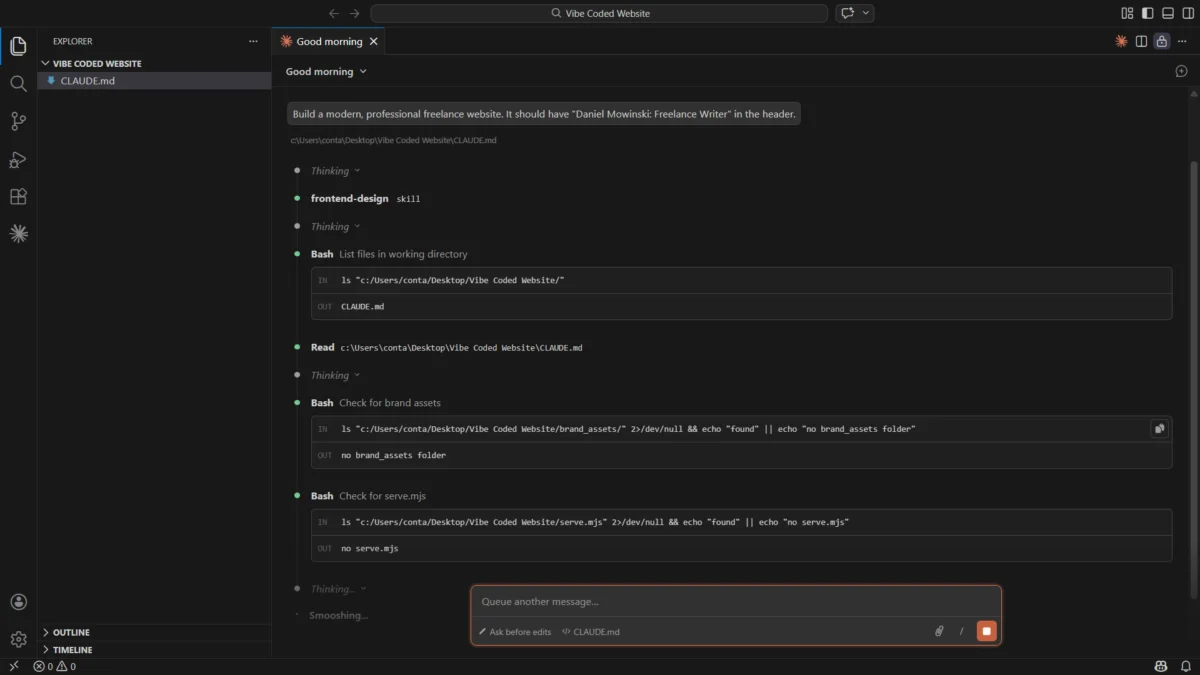This screenshot has width=1200, height=675.
Task: Open the chat dropdown arrow in title bar
Action: pos(866,13)
